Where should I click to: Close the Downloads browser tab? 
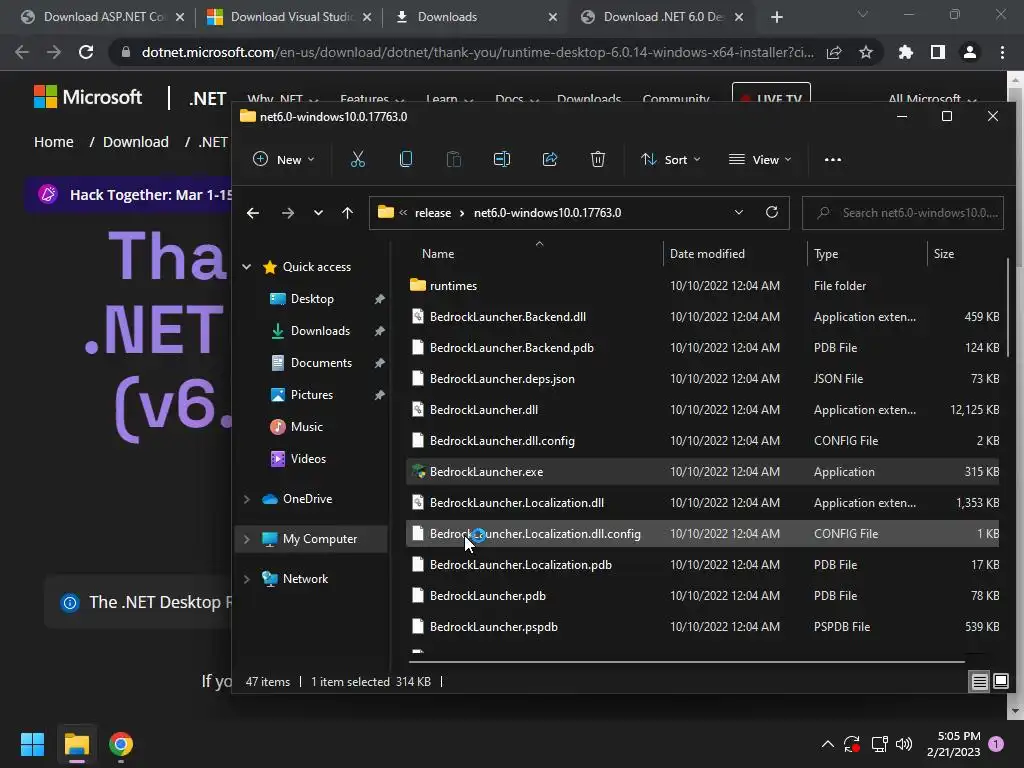tap(553, 18)
